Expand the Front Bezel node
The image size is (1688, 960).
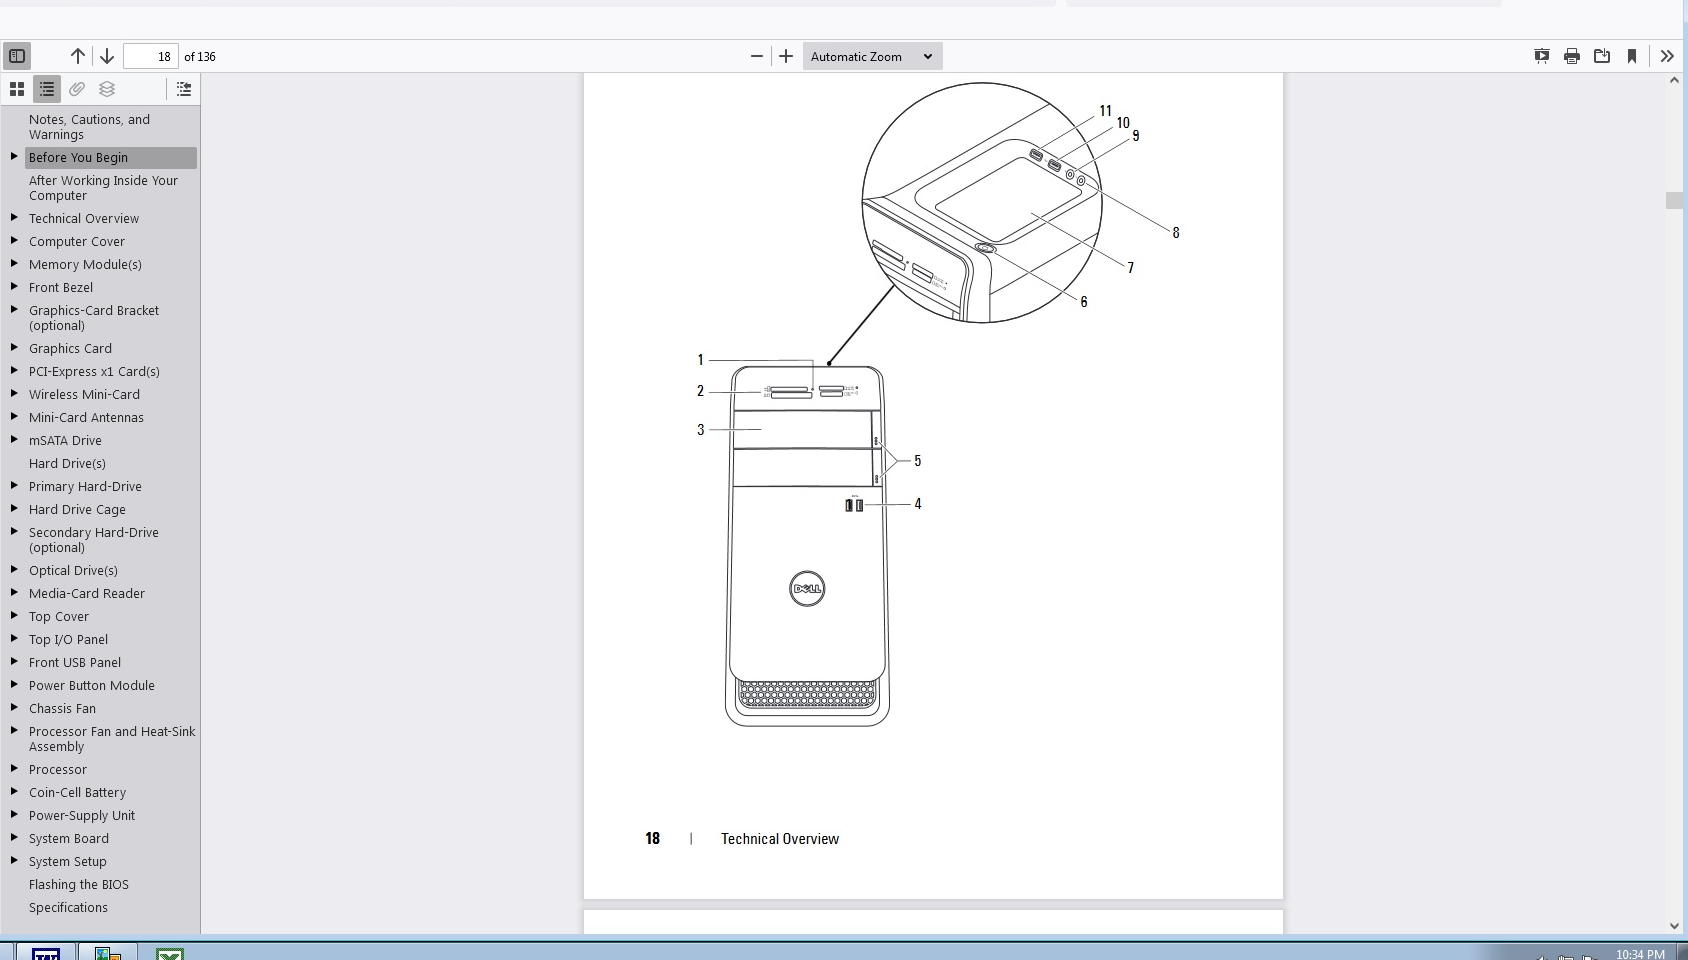14,287
